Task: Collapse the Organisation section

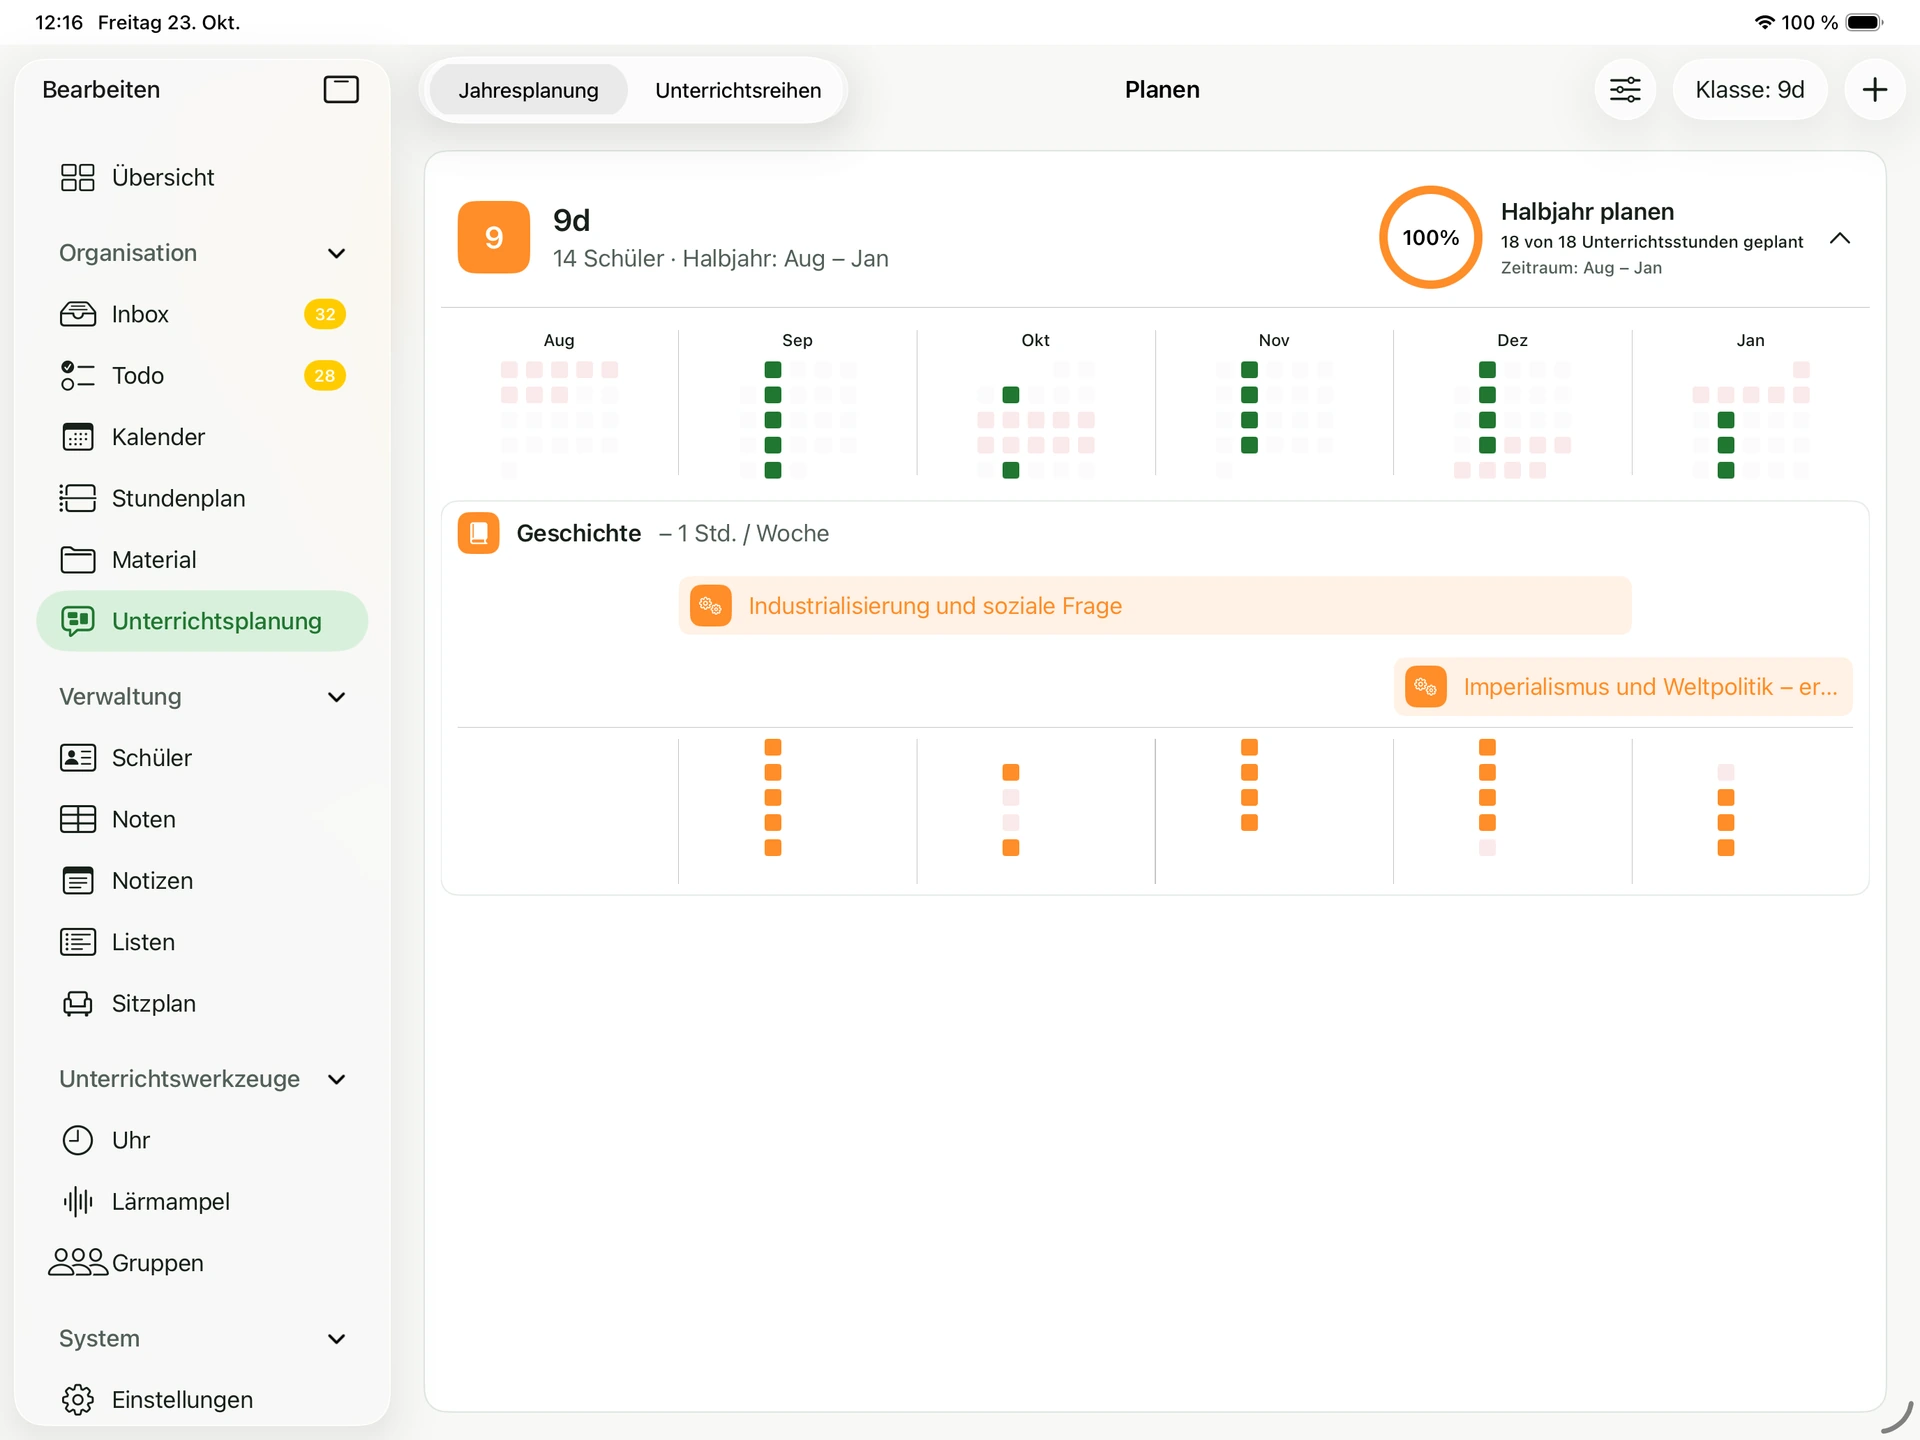Action: click(x=336, y=253)
